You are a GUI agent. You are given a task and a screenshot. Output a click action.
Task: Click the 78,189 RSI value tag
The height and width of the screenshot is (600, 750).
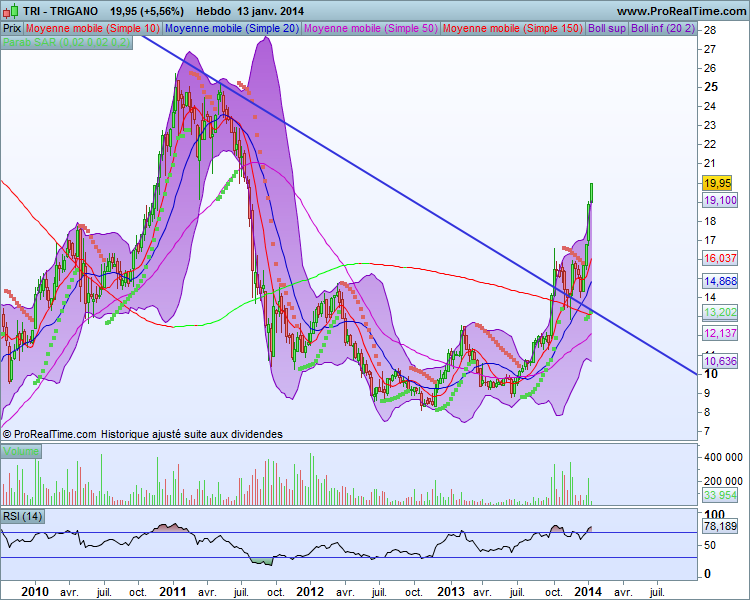coord(720,526)
